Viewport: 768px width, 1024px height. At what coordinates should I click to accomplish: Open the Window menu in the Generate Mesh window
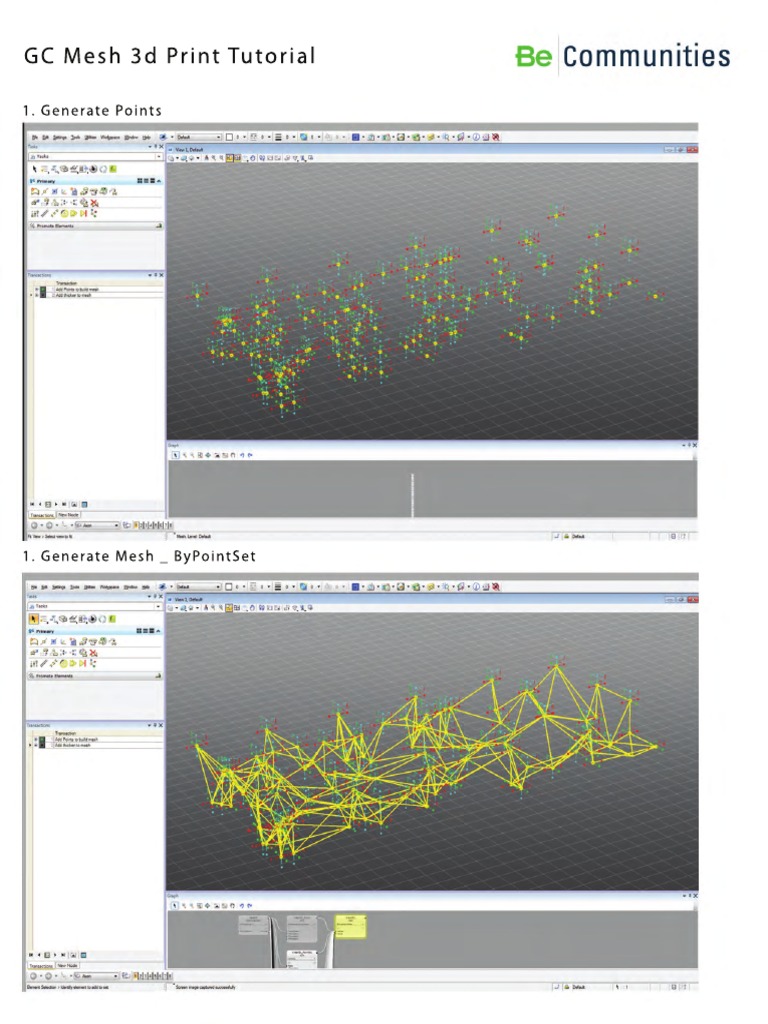coord(131,587)
